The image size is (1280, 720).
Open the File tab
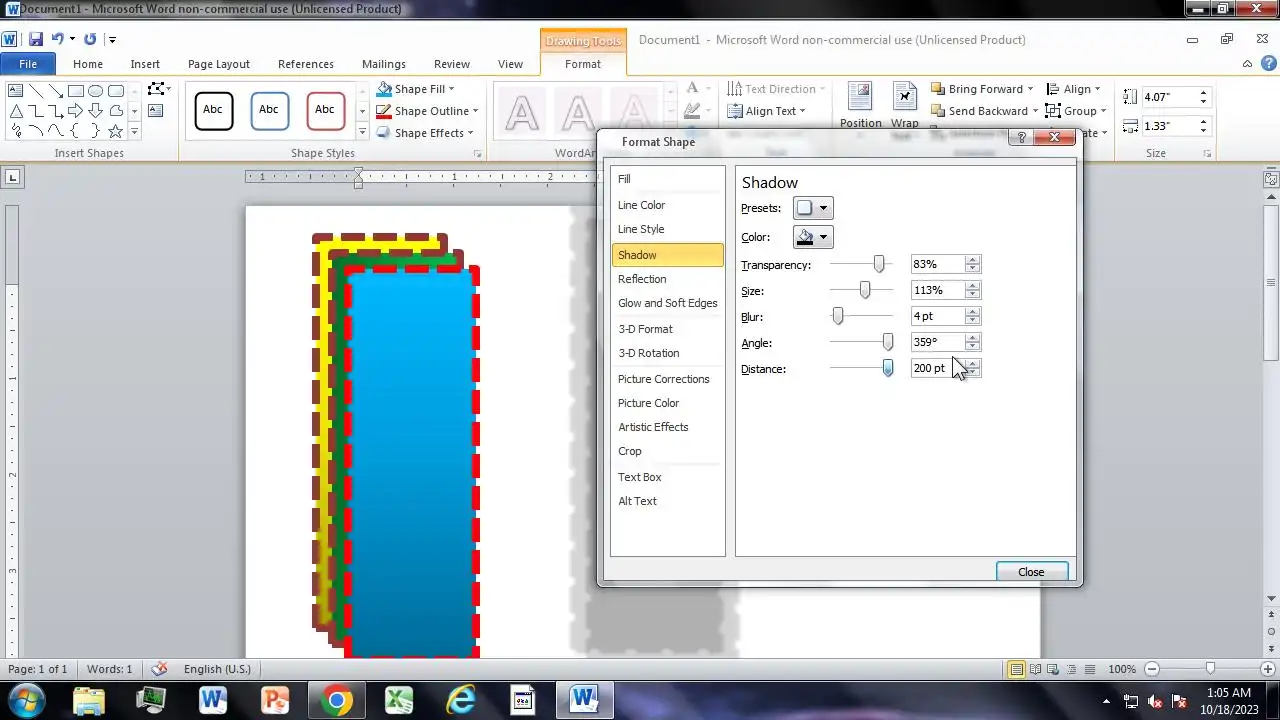pyautogui.click(x=28, y=64)
